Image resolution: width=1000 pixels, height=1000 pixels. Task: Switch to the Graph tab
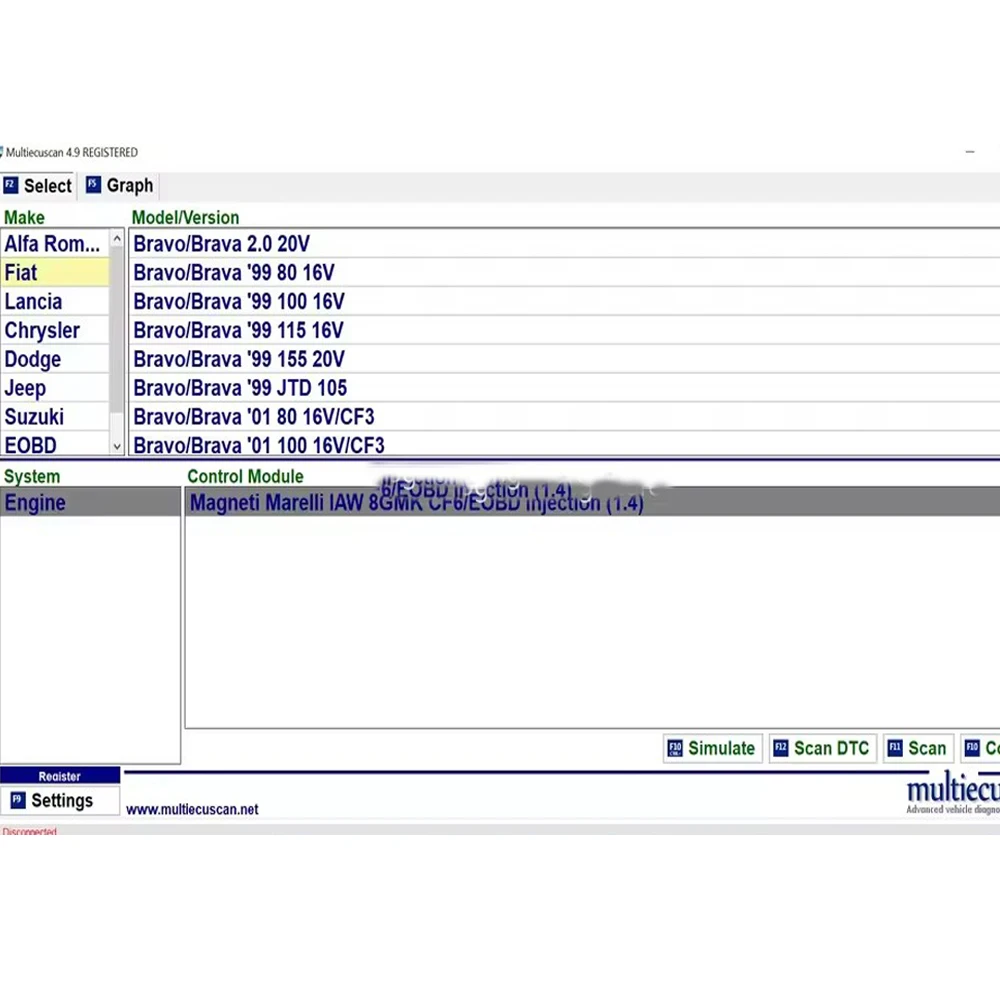[x=120, y=186]
